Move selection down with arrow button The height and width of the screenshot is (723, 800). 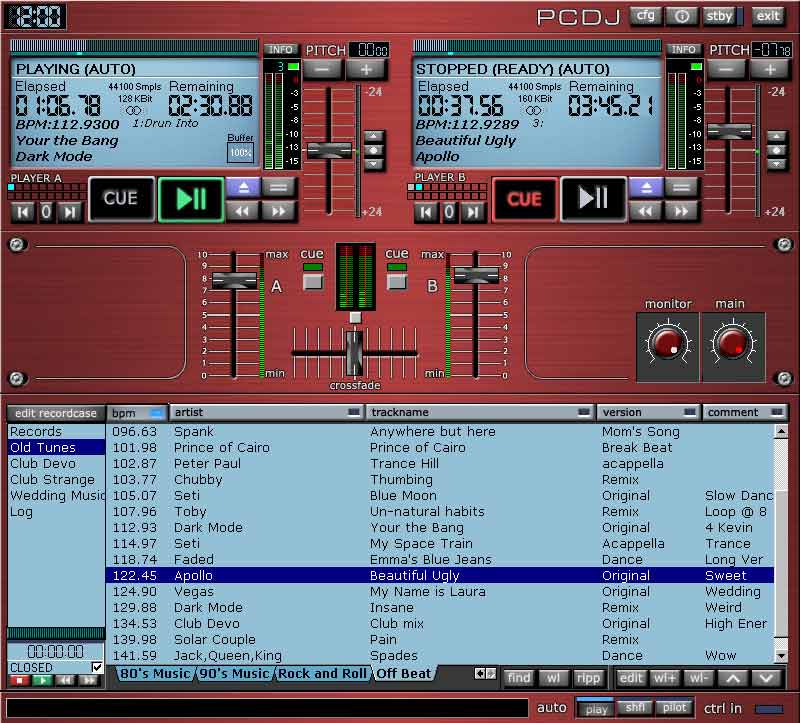pyautogui.click(x=767, y=678)
